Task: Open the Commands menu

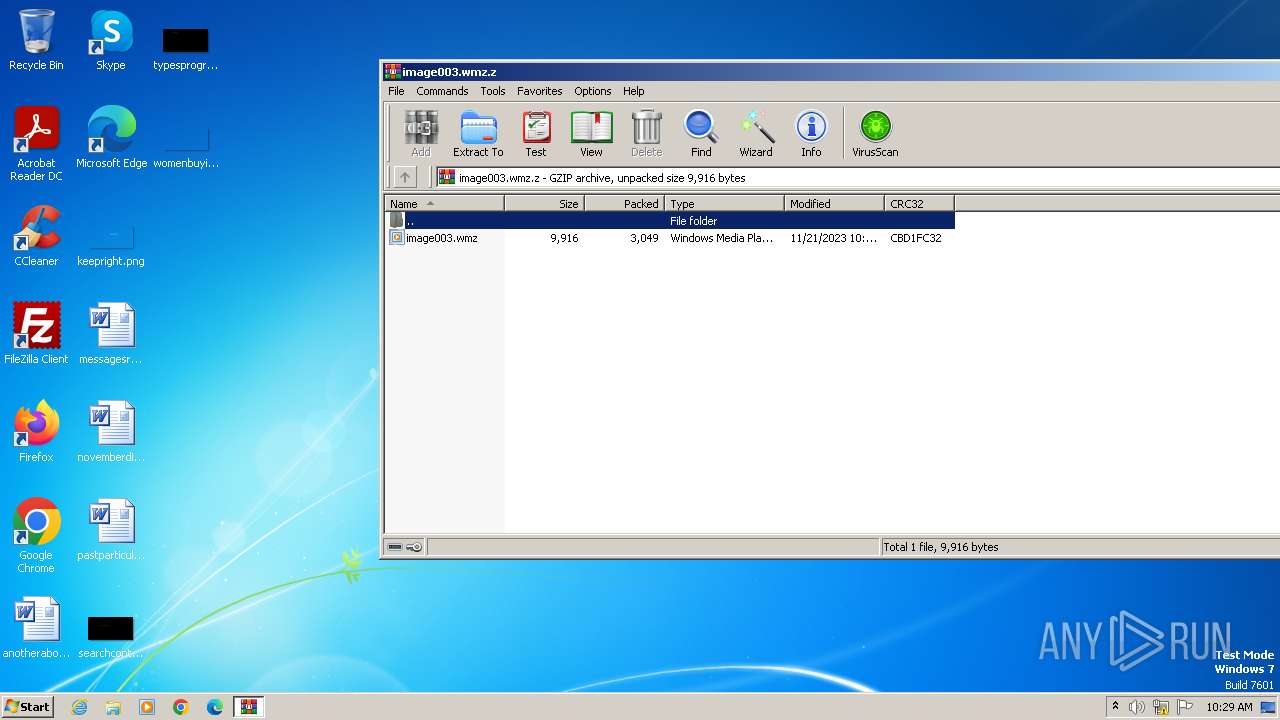Action: pos(442,91)
